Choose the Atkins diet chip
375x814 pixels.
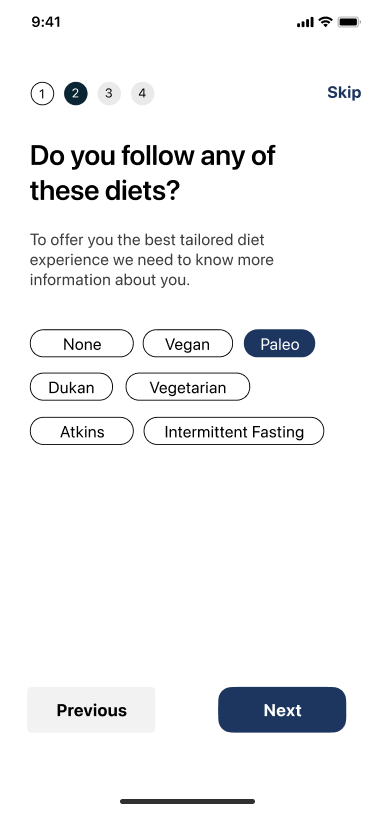pyautogui.click(x=82, y=431)
